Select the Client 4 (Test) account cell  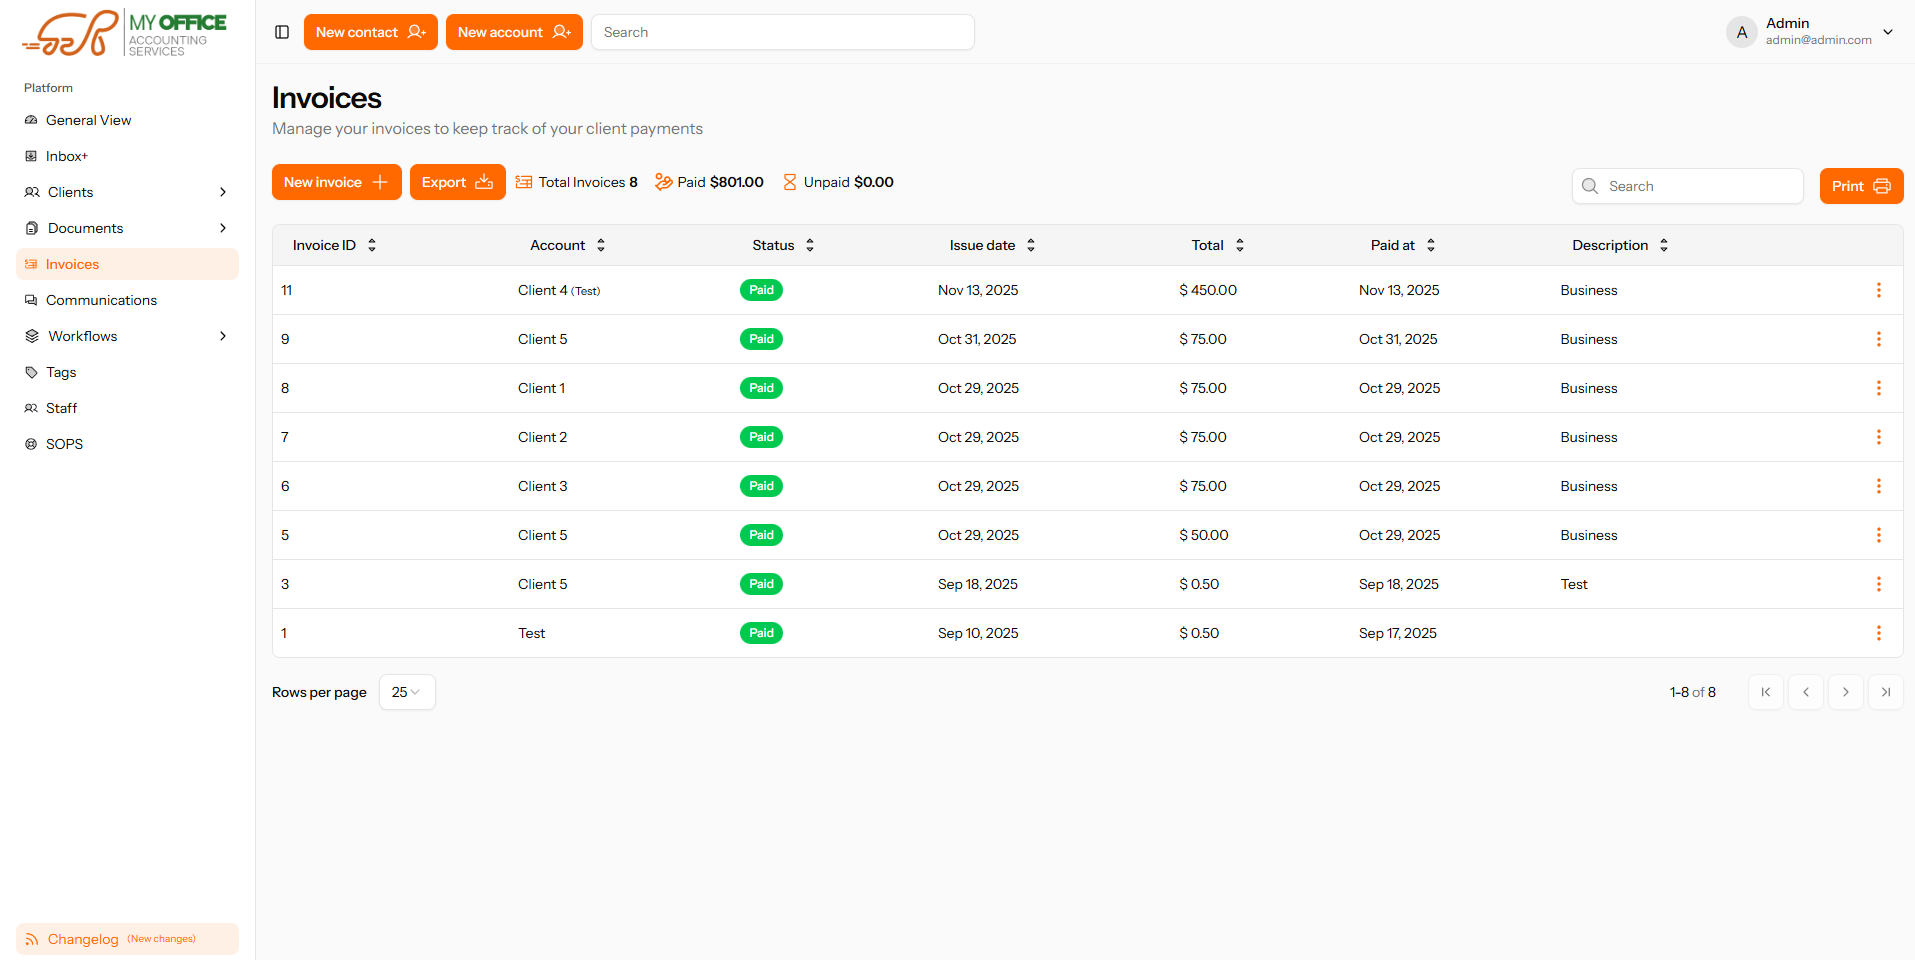pos(559,290)
